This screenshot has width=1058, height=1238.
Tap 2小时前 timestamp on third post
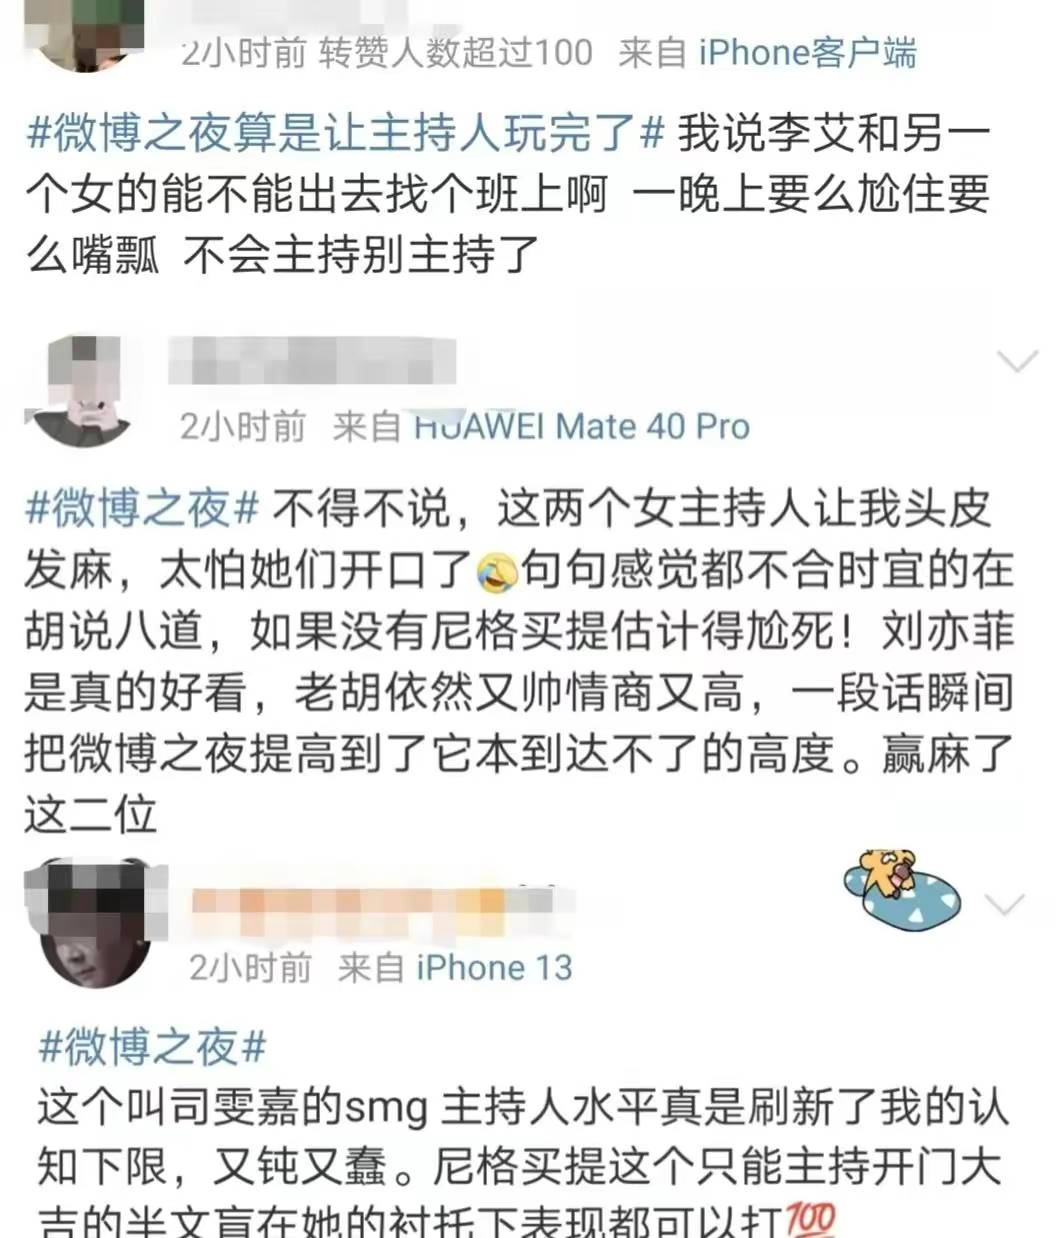pos(250,968)
